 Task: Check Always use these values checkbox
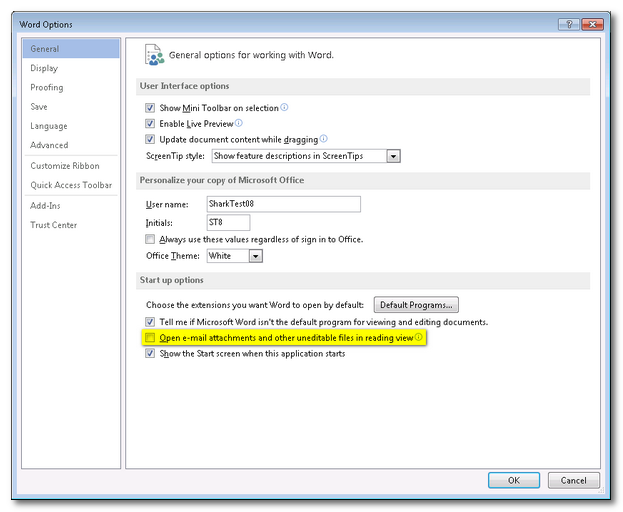point(150,239)
